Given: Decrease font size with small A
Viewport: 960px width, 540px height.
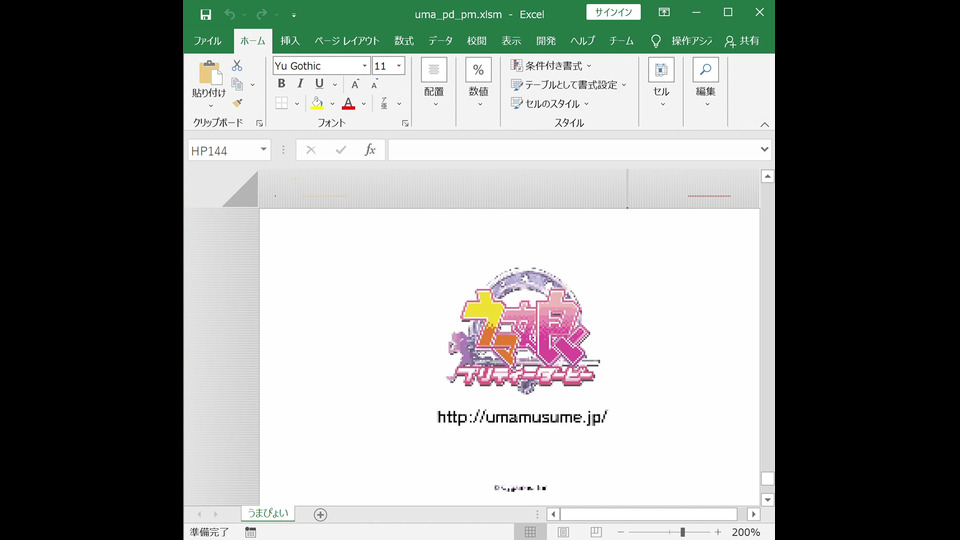Looking at the screenshot, I should (375, 84).
